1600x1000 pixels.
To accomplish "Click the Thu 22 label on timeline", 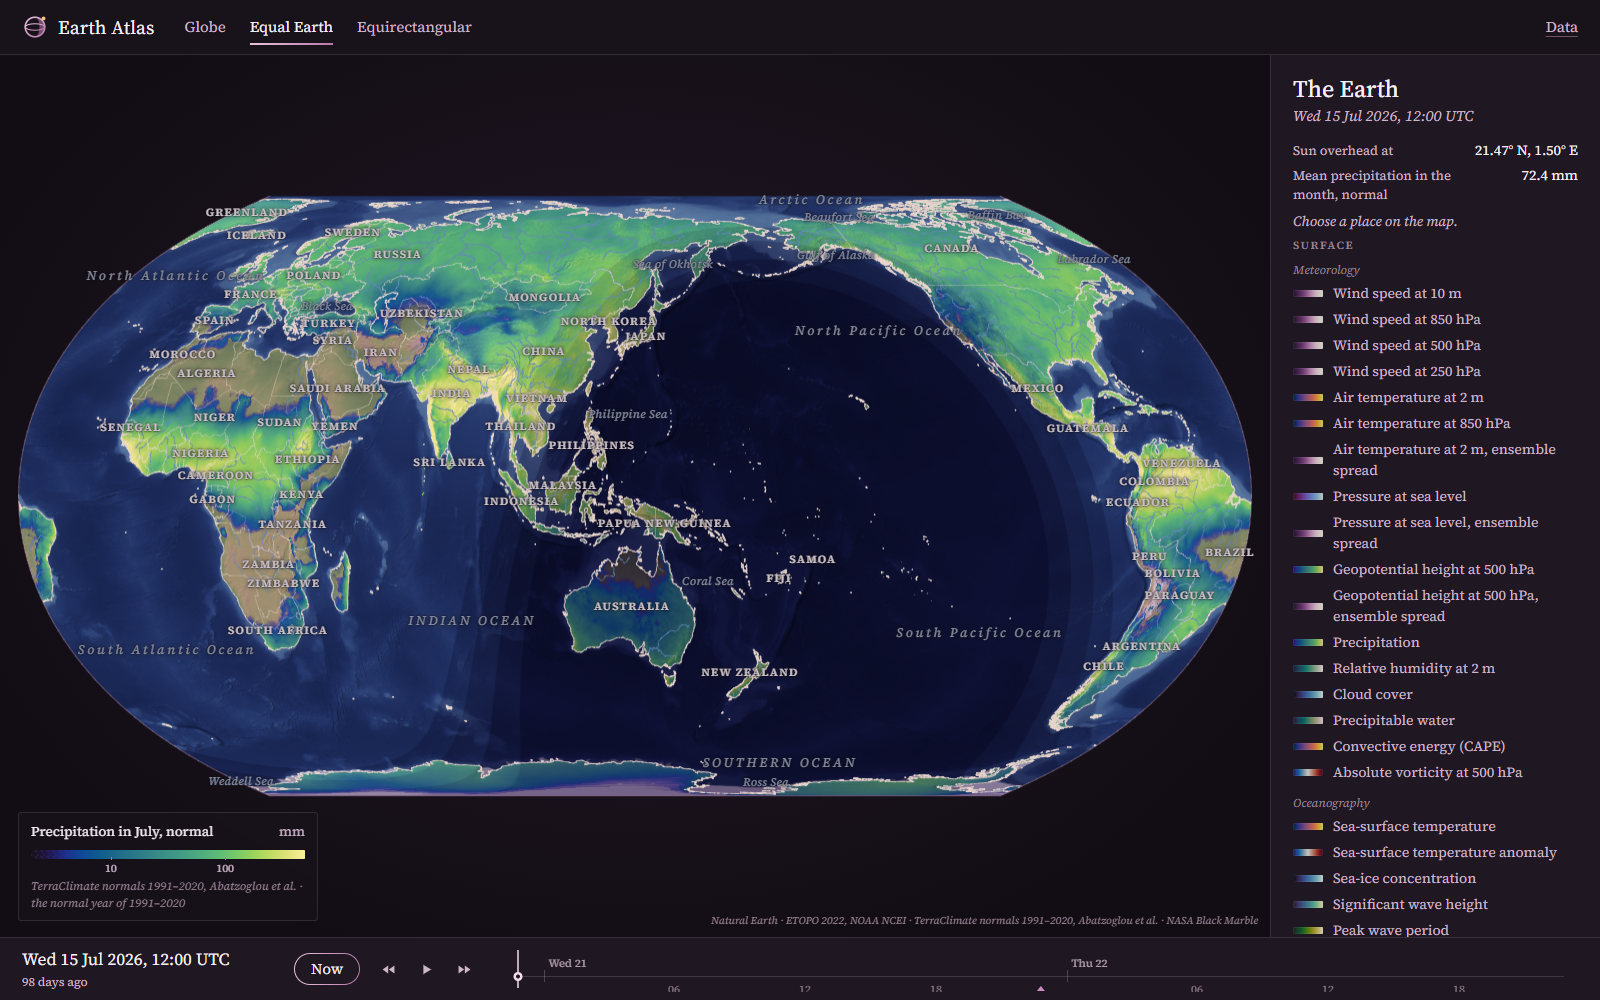I will (x=1089, y=963).
